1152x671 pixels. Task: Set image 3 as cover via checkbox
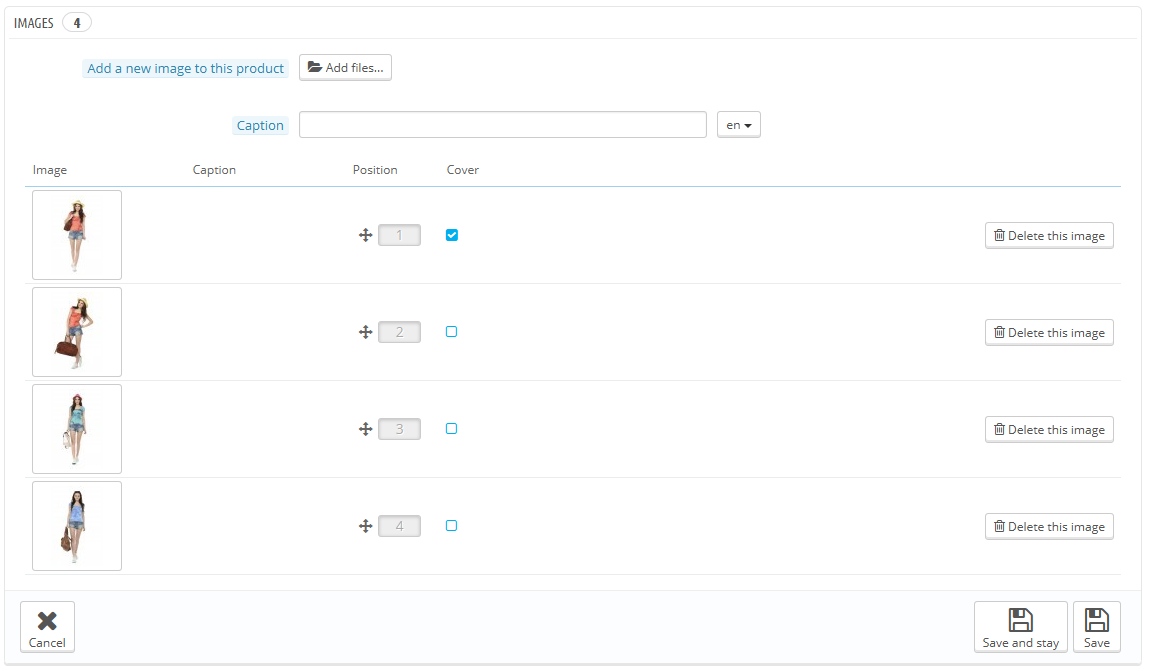point(452,428)
